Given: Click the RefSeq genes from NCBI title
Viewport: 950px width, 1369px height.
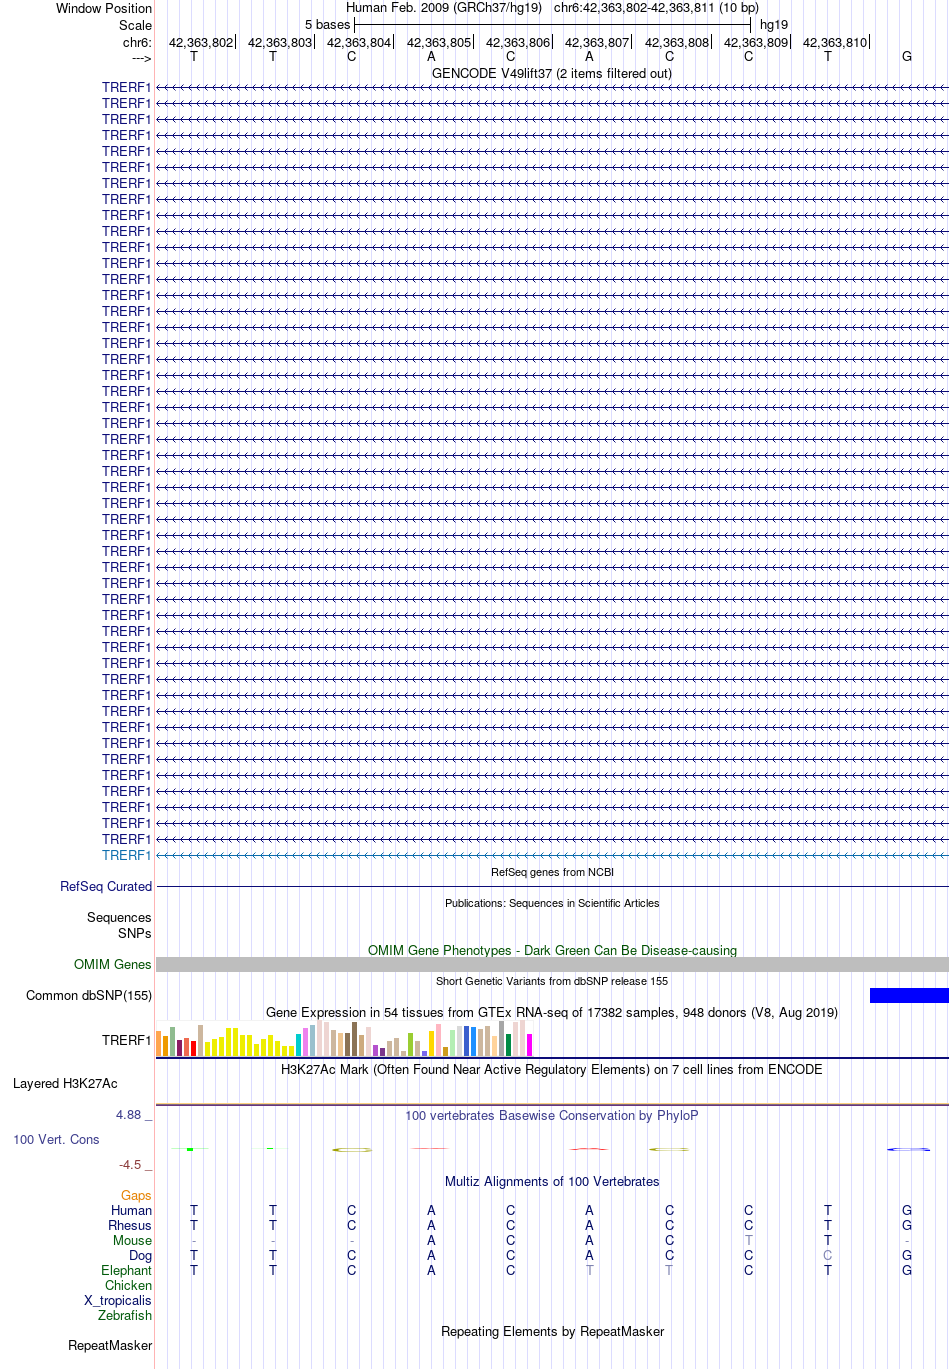Looking at the screenshot, I should (x=552, y=872).
